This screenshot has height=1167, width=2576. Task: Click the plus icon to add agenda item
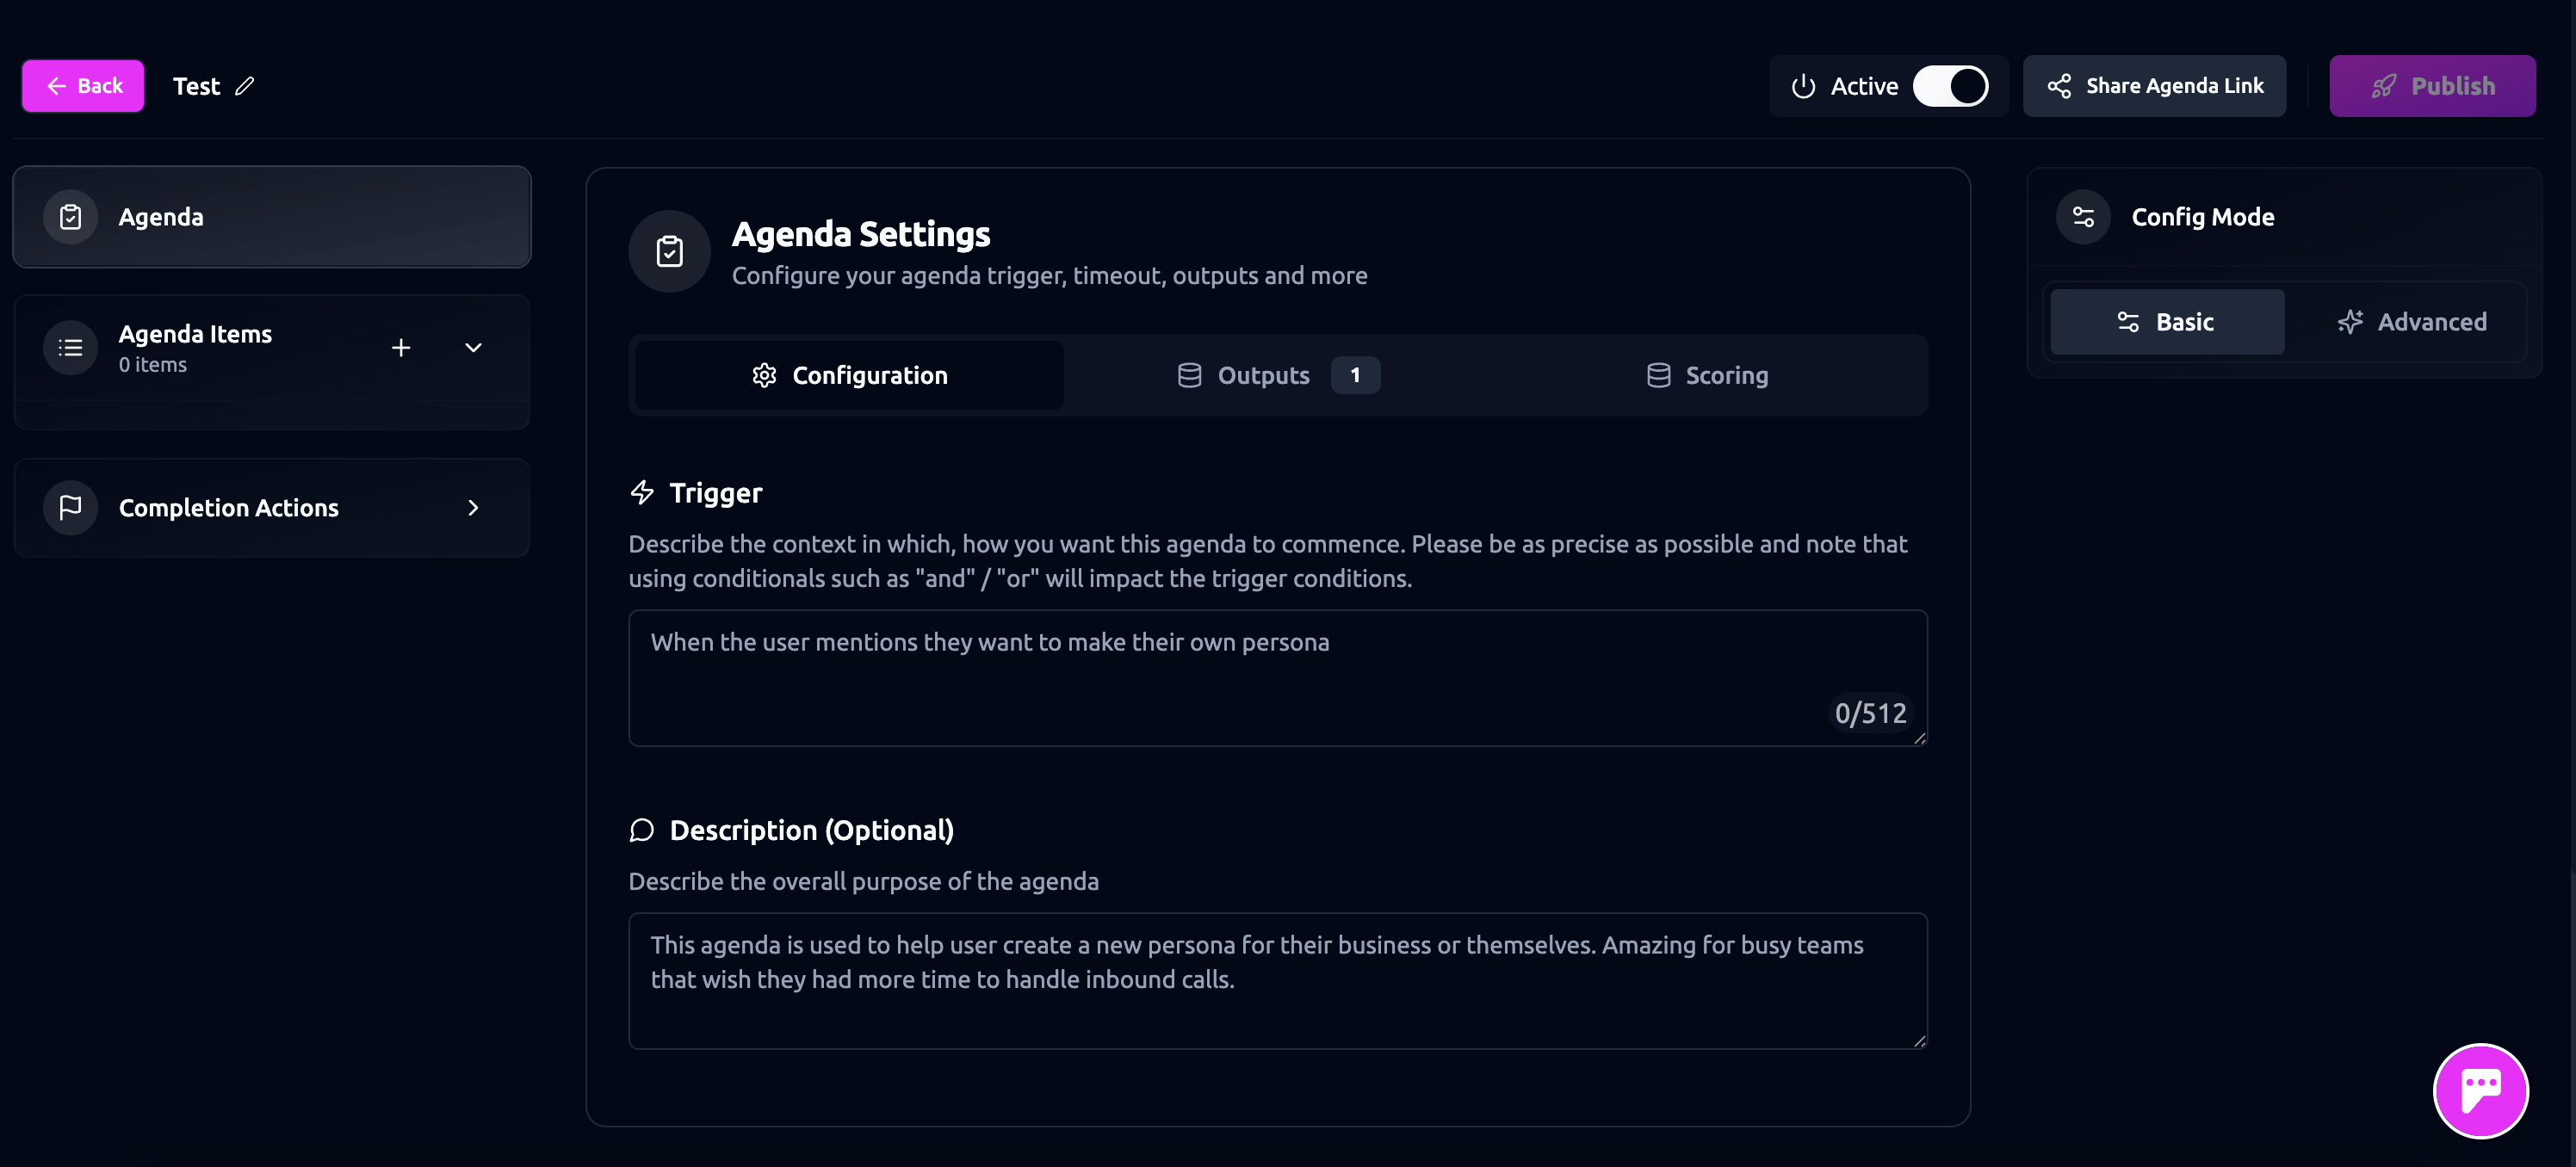pyautogui.click(x=401, y=347)
